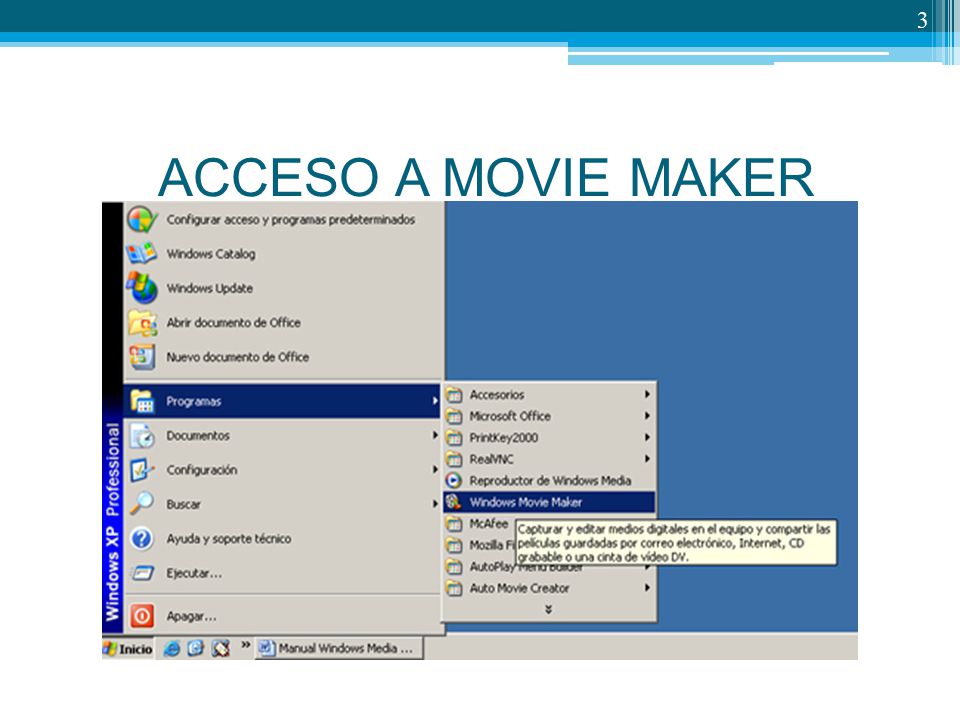Viewport: 960px width, 720px height.
Task: Launch Windows Update via its globe icon
Action: click(141, 288)
